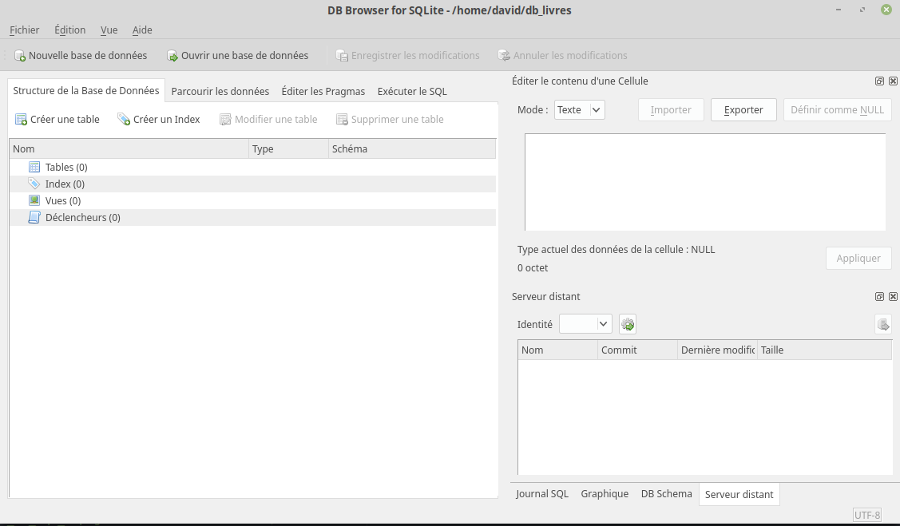Click the Créer une table icon

click(x=21, y=120)
